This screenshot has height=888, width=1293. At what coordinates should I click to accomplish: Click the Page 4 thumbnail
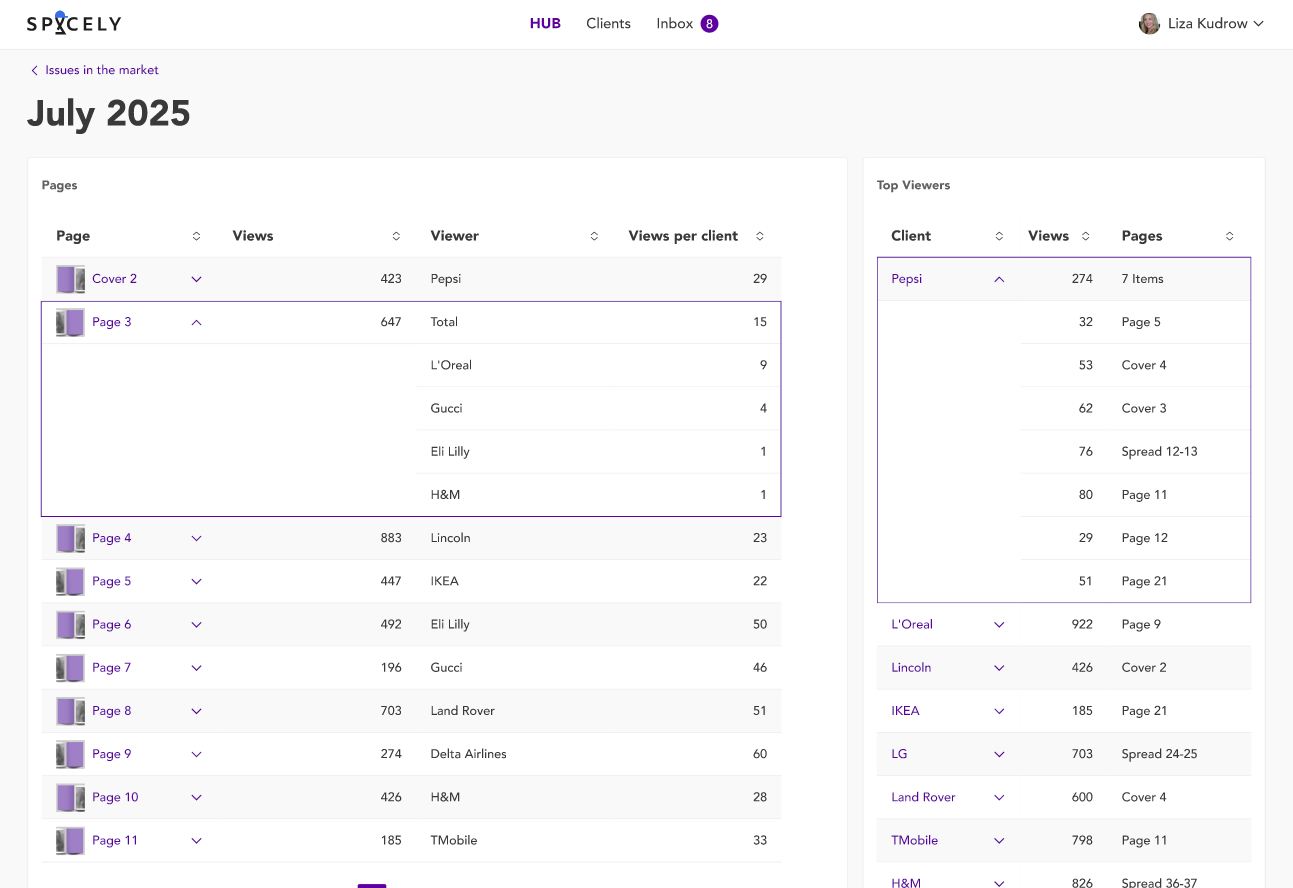70,538
